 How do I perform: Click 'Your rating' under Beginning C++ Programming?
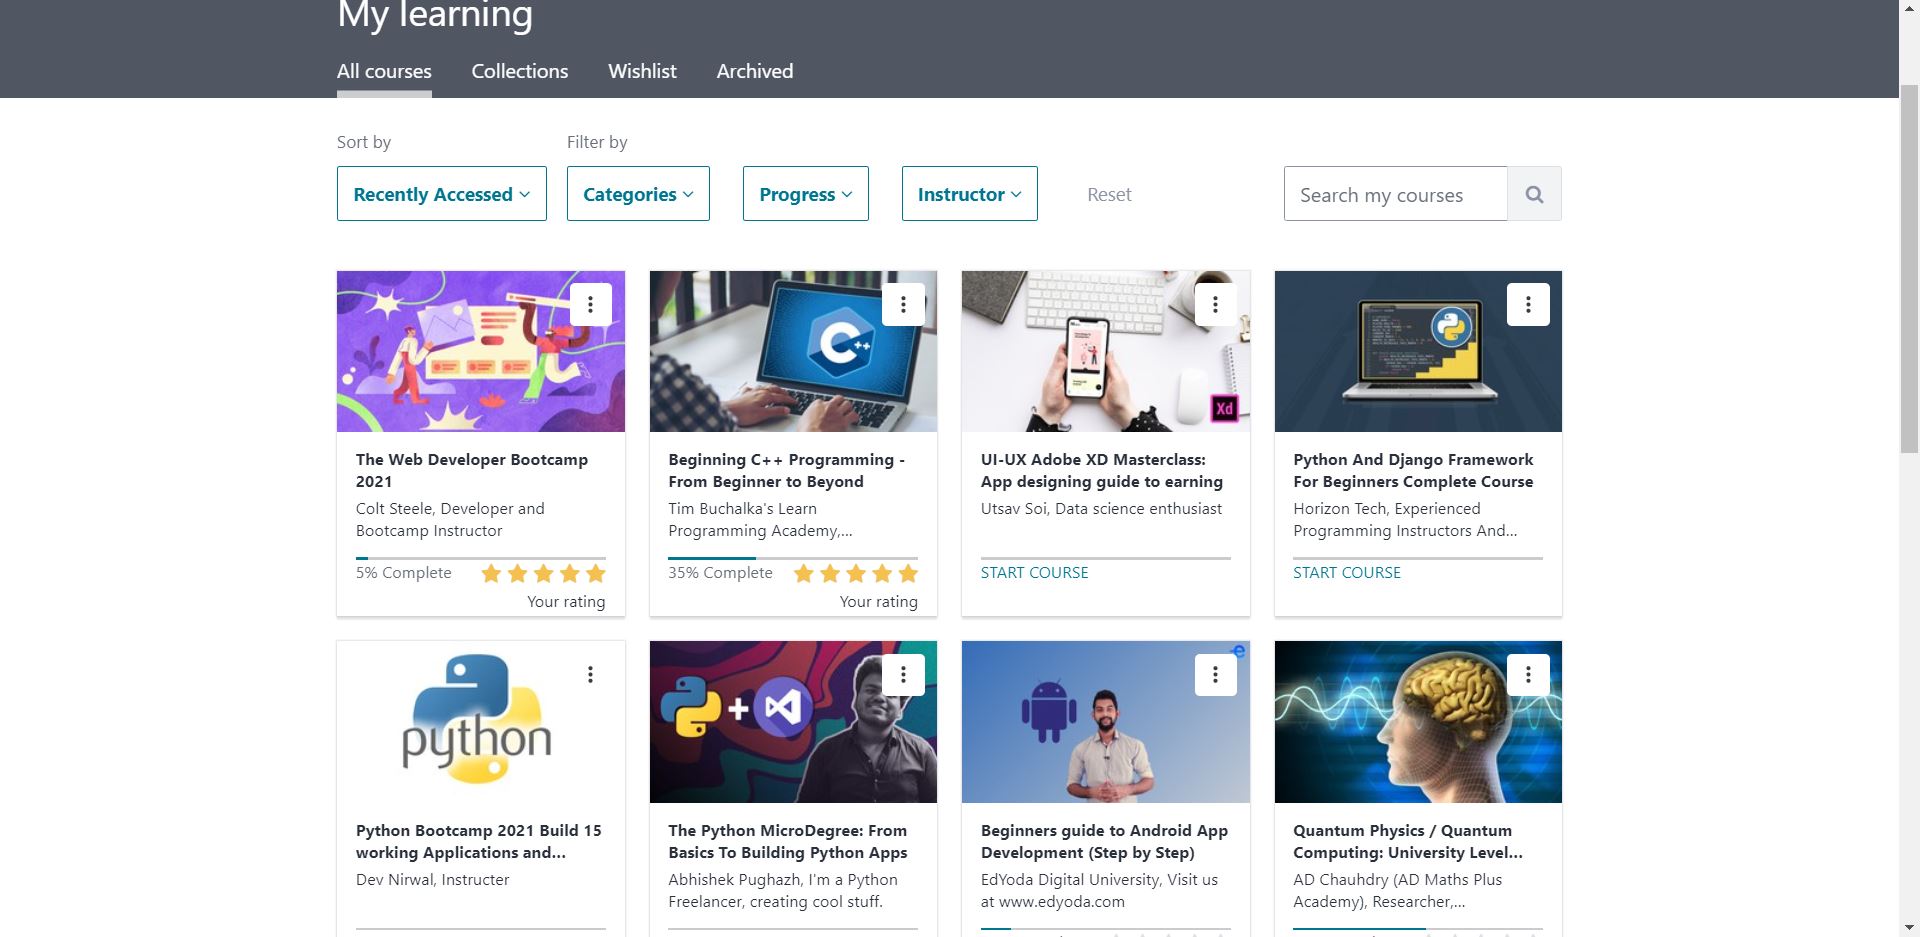pos(878,602)
